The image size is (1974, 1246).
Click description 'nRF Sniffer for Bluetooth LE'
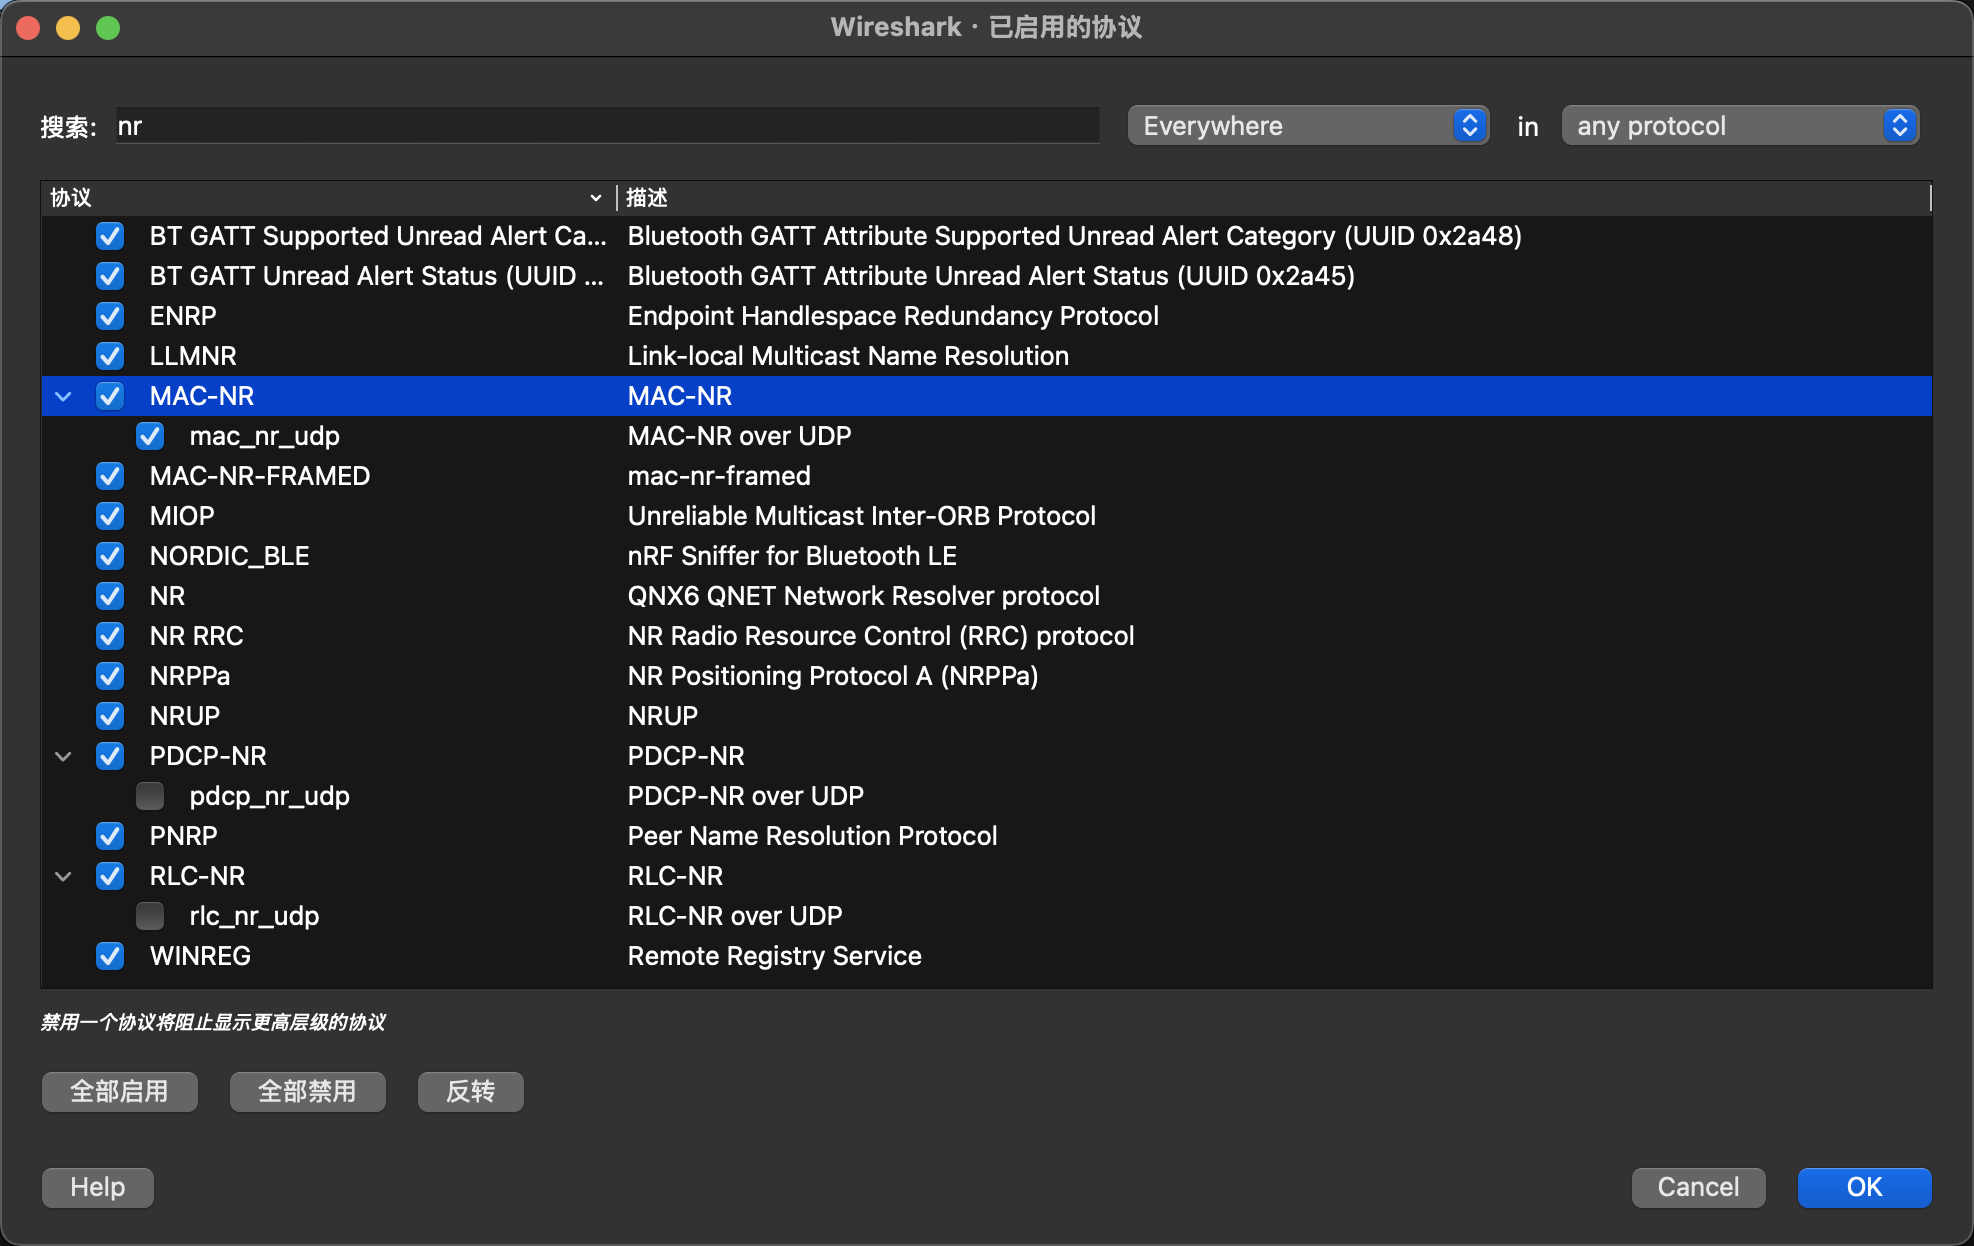792,556
